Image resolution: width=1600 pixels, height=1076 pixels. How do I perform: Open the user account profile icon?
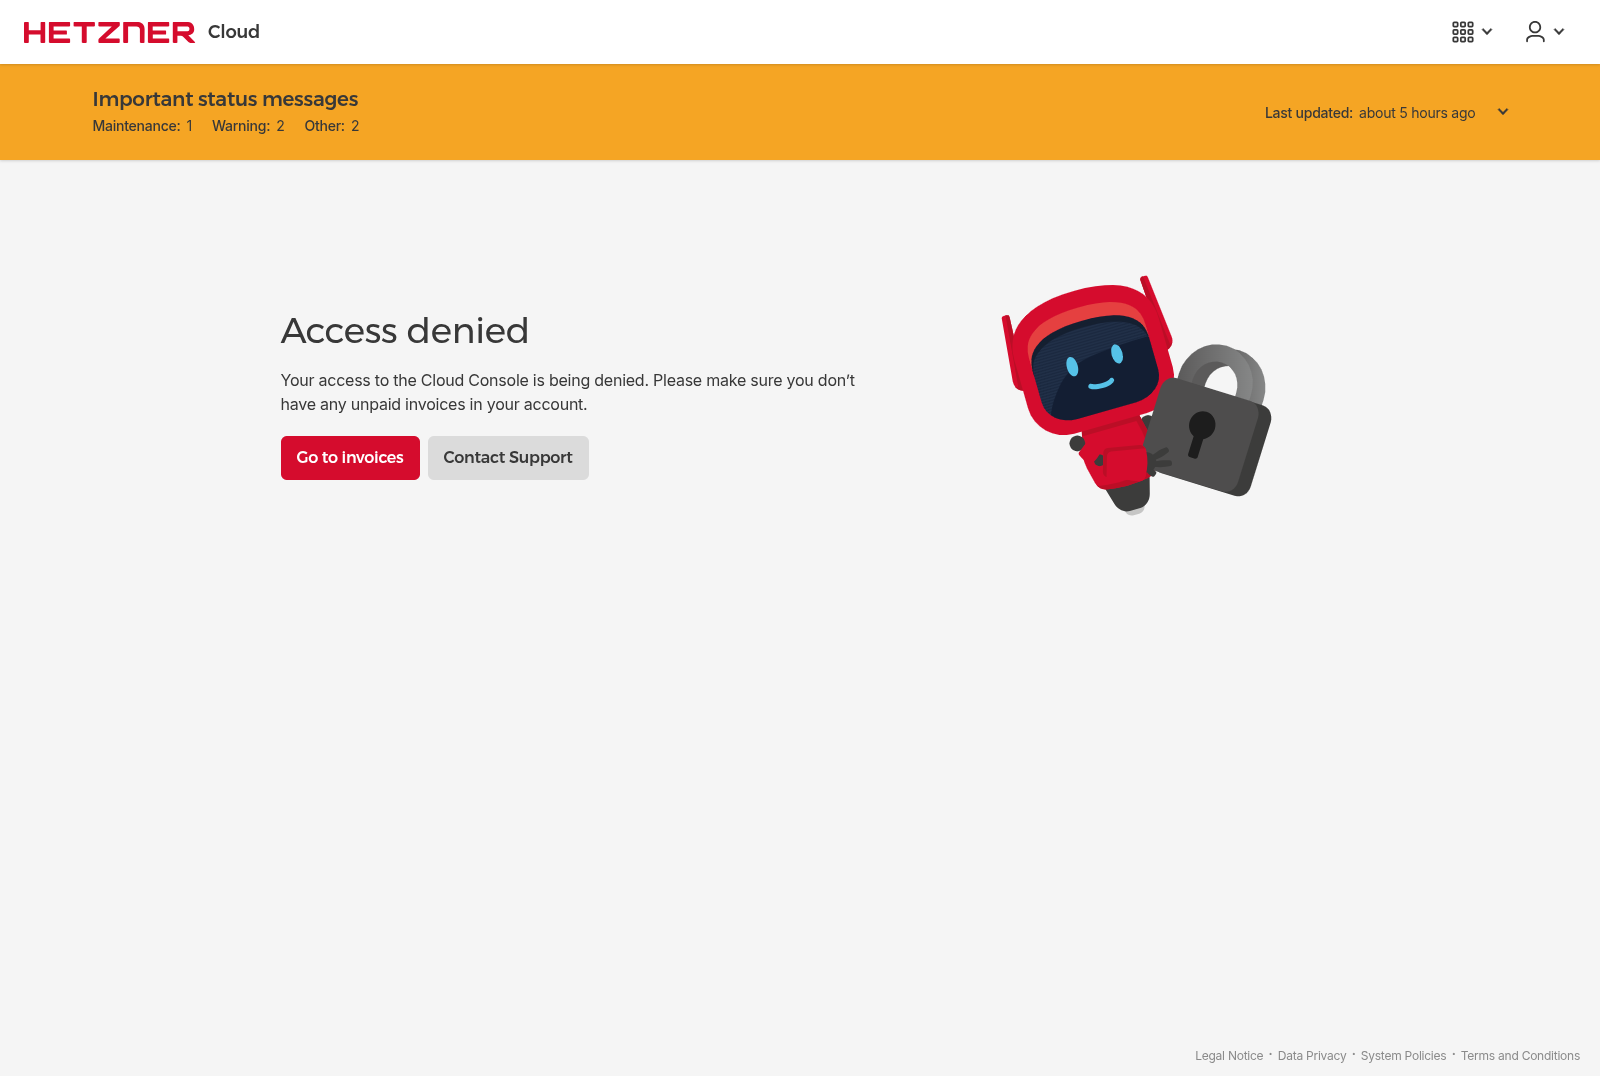pos(1534,32)
